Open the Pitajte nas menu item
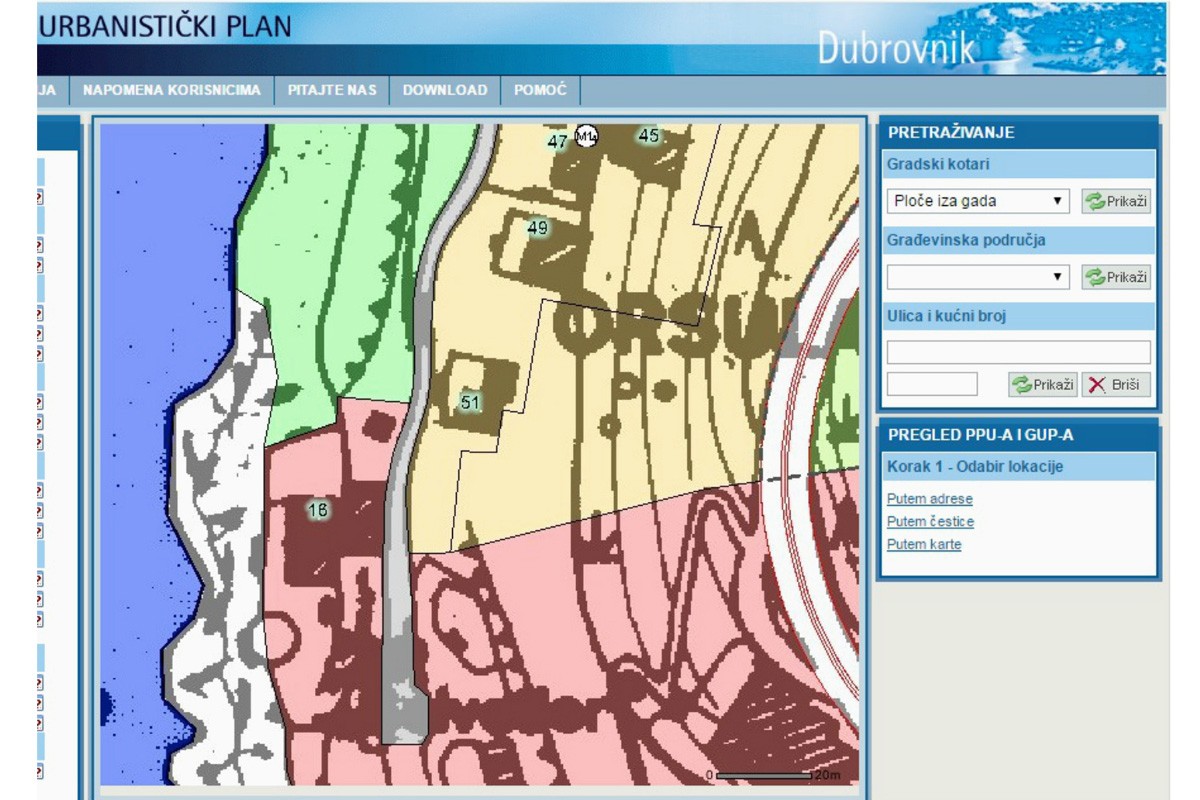This screenshot has width=1200, height=800. (332, 90)
